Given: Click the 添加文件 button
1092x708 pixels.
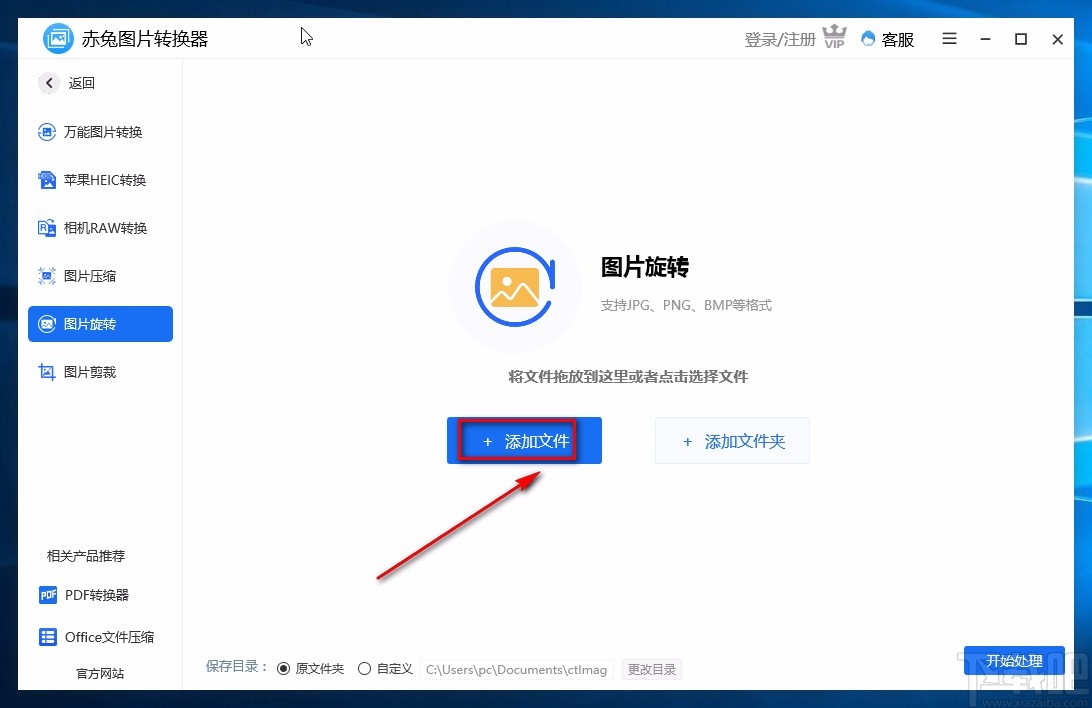Looking at the screenshot, I should coord(524,440).
